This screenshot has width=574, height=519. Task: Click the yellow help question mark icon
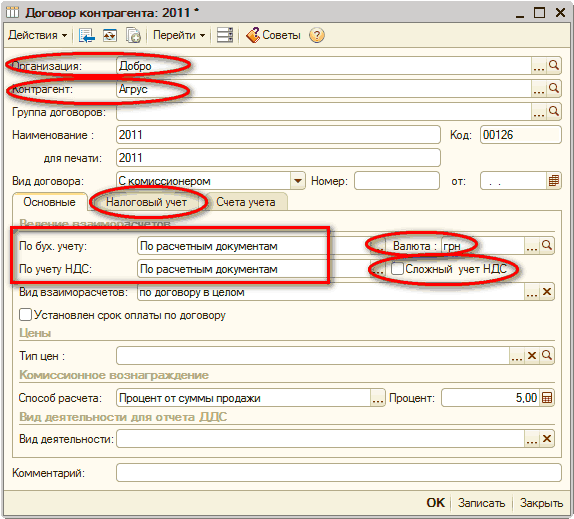(x=317, y=36)
